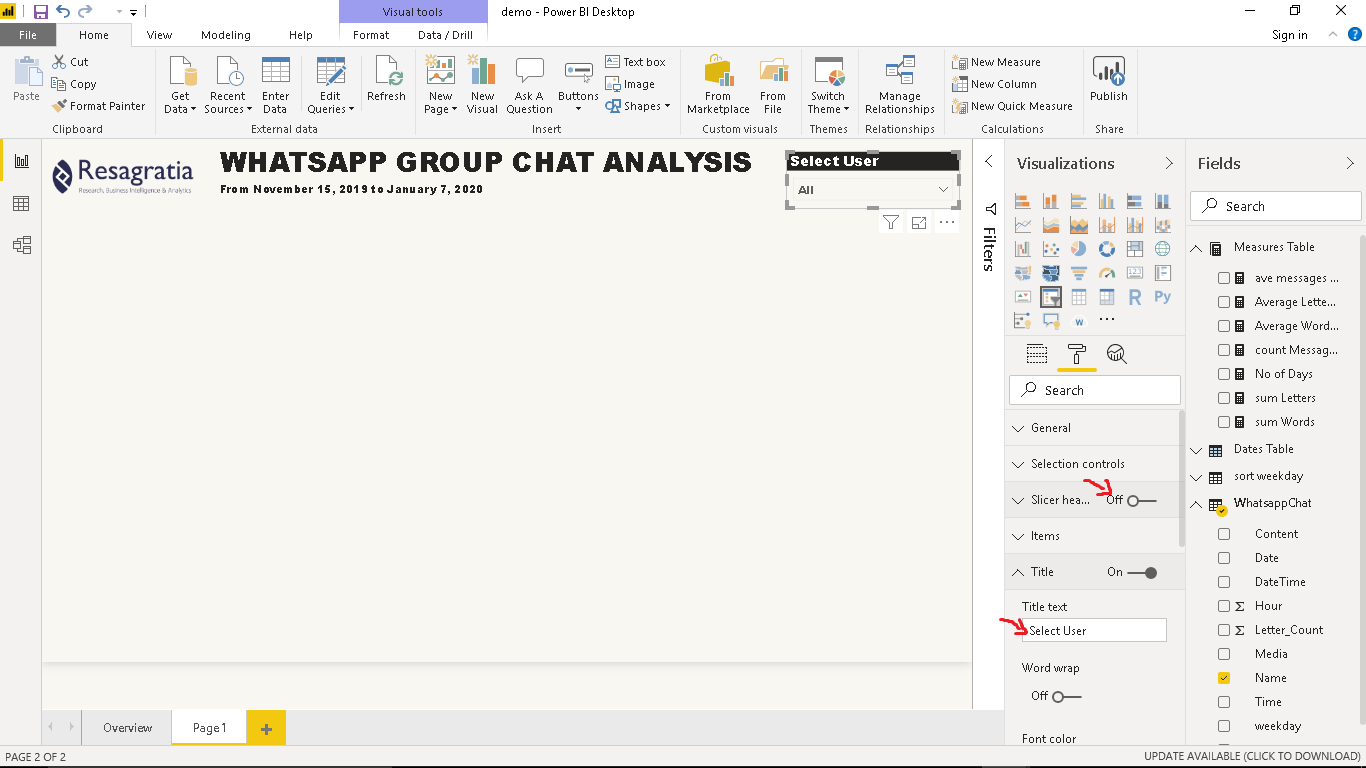The width and height of the screenshot is (1366, 768).
Task: Pick the Treemap visualization
Action: [1134, 249]
